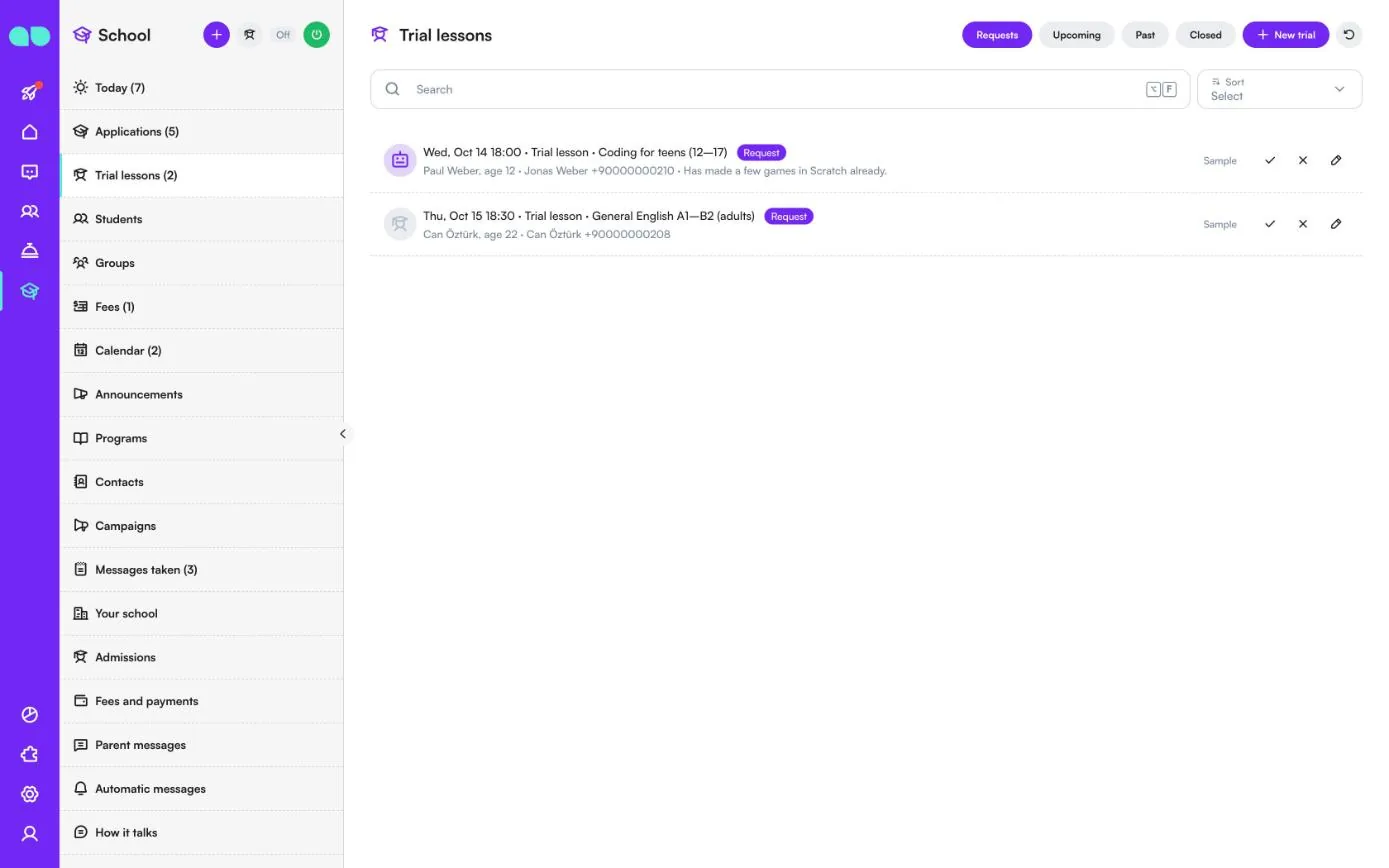The image size is (1389, 868).
Task: Click the Sample label on Can Öztürk row
Action: (x=1220, y=224)
